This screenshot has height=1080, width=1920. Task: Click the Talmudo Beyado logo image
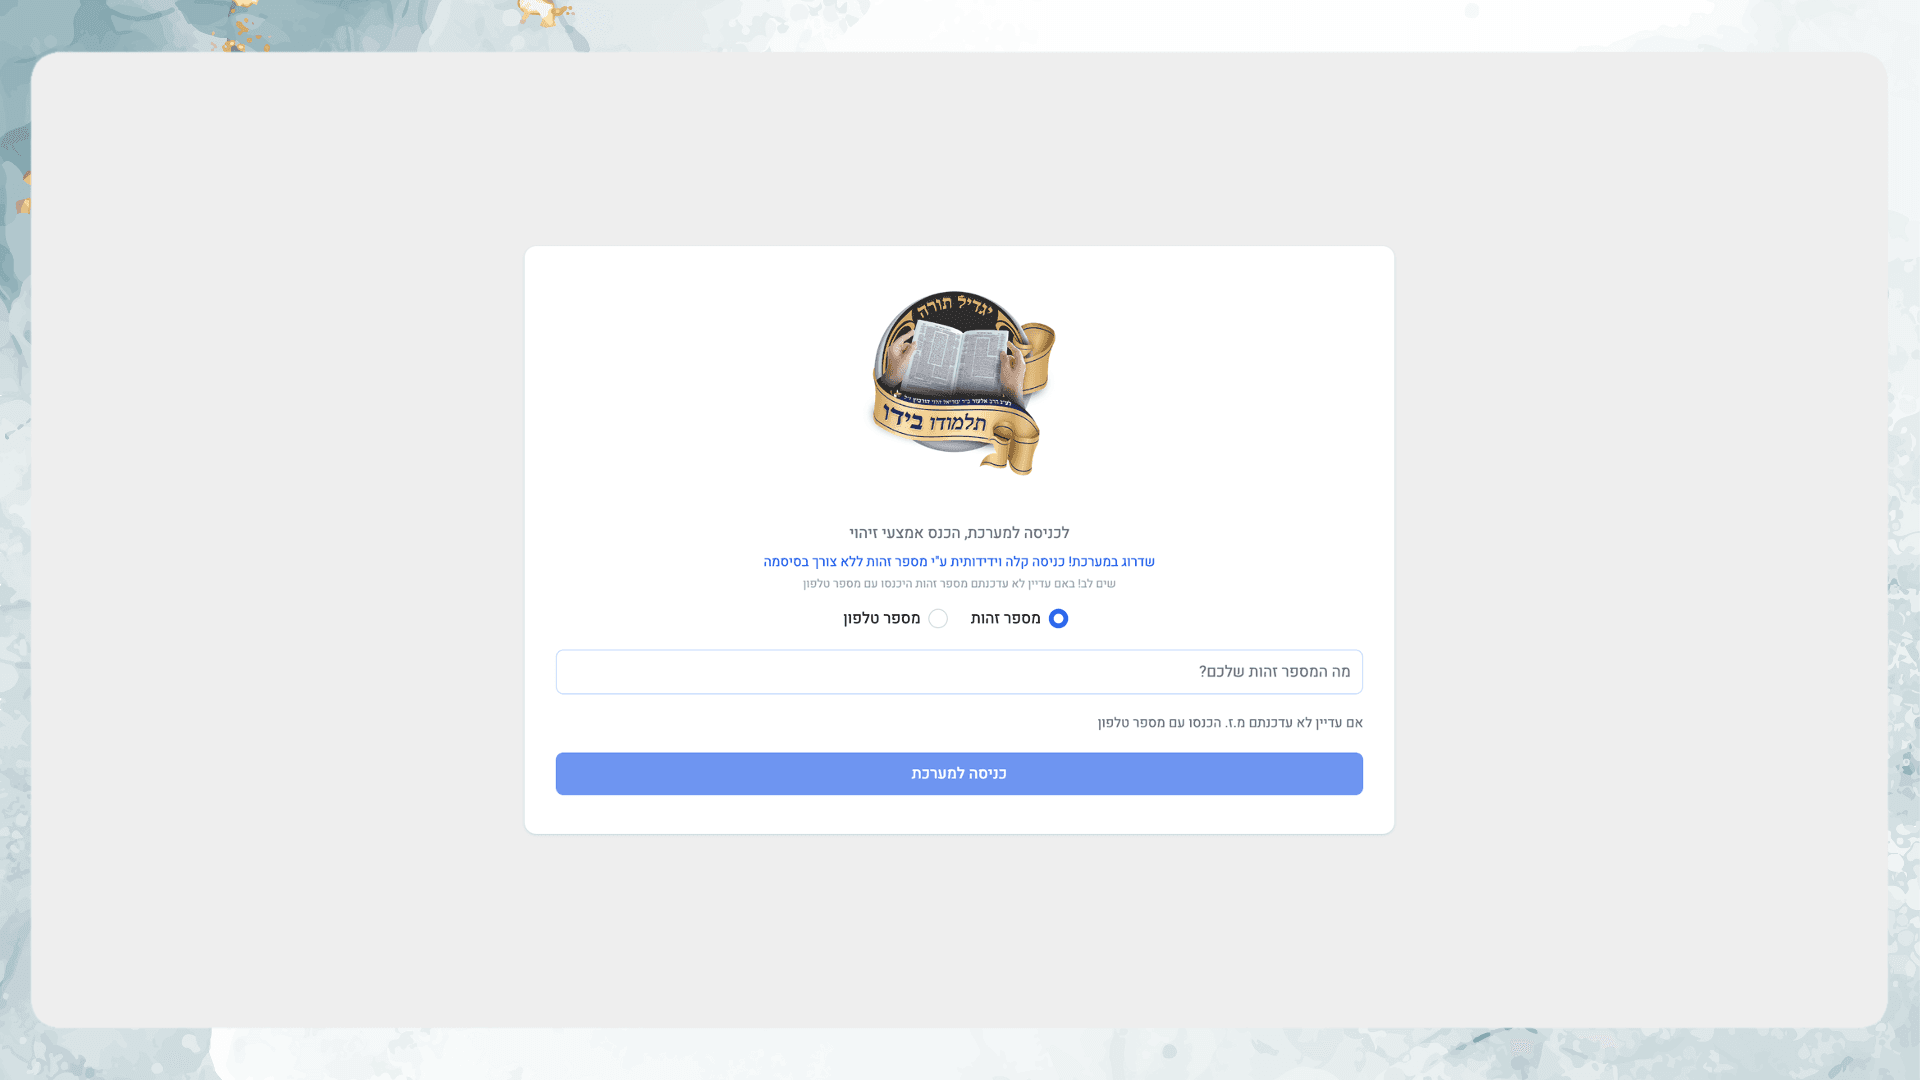coord(962,383)
